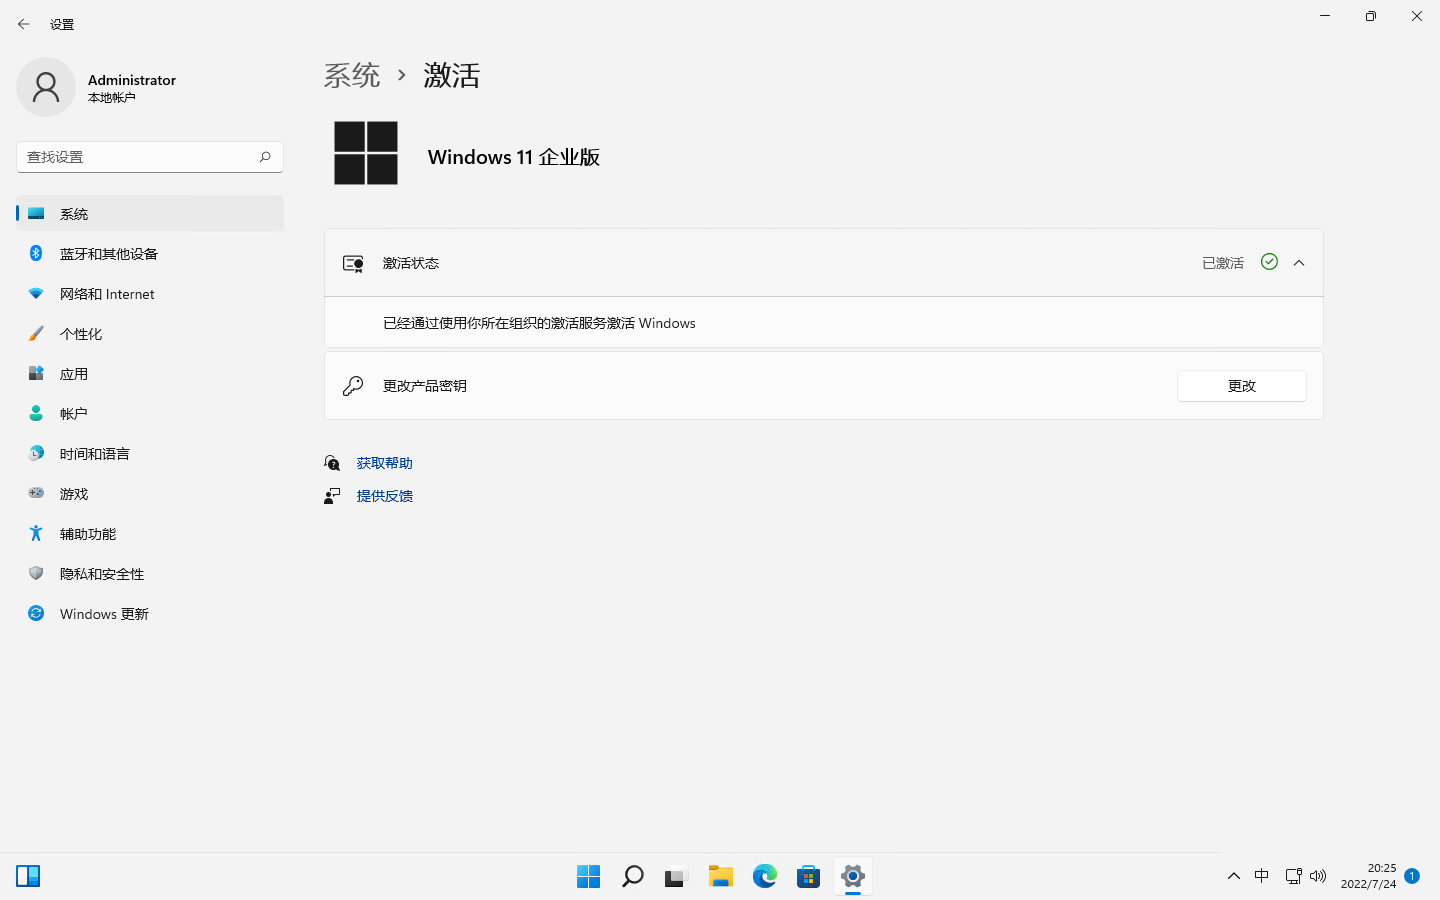Viewport: 1440px width, 900px height.
Task: Click the 已激活 status text
Action: click(1223, 263)
